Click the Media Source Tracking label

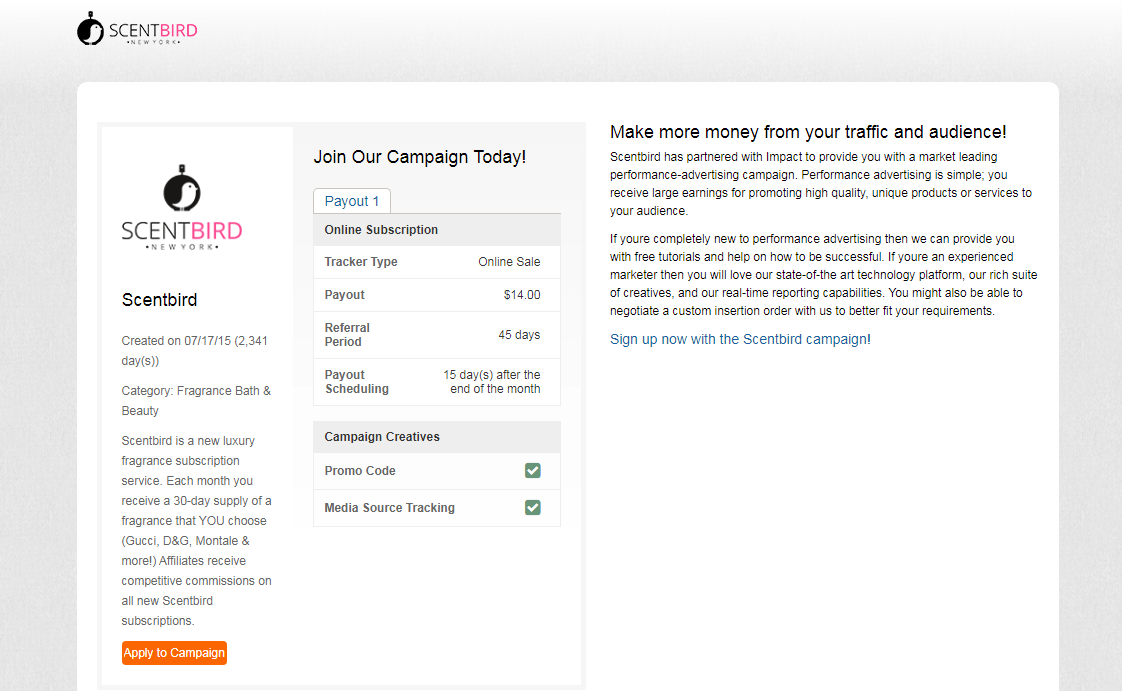pos(389,508)
